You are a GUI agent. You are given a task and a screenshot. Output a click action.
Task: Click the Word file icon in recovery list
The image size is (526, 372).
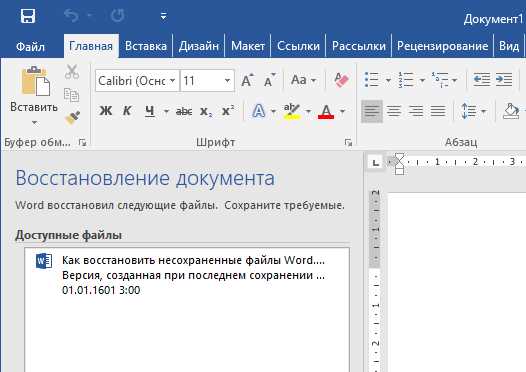point(44,261)
